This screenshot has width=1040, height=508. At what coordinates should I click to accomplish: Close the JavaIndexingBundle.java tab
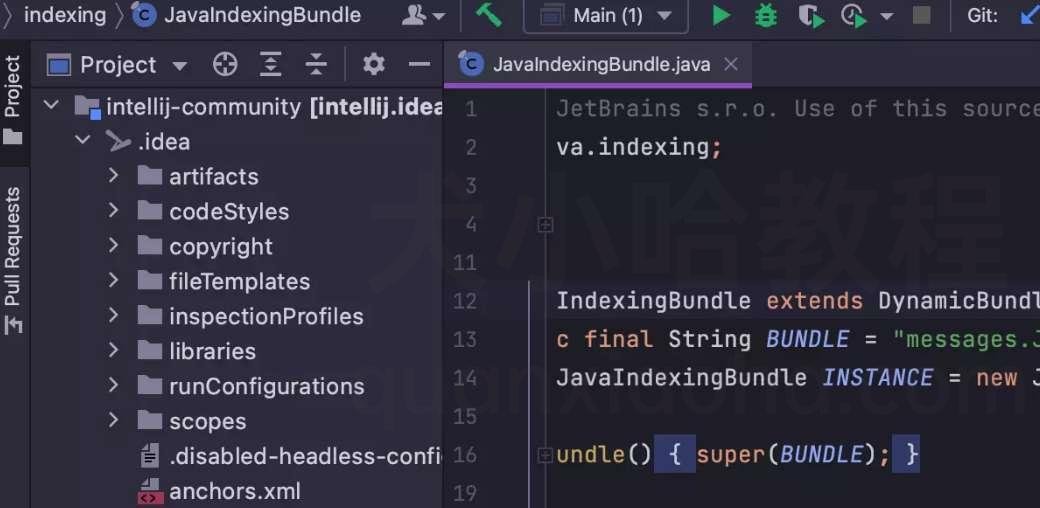[730, 64]
